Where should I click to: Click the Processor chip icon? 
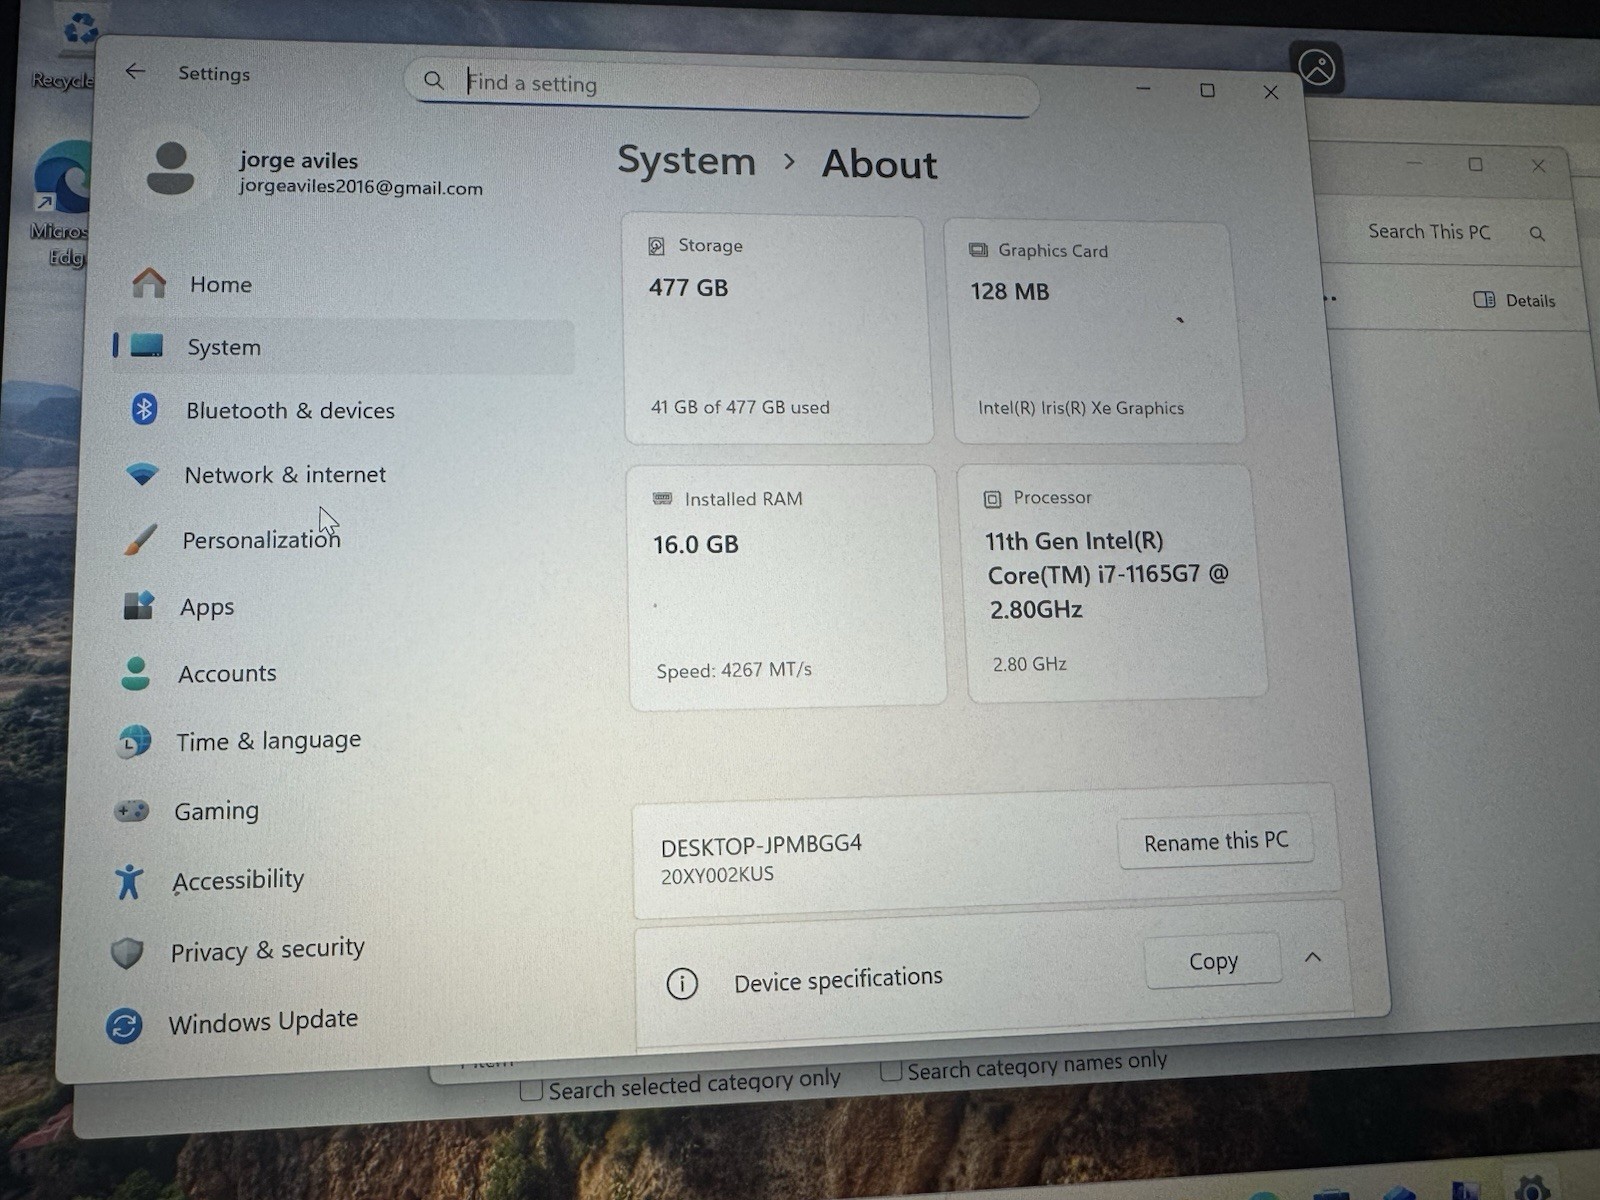pyautogui.click(x=992, y=499)
